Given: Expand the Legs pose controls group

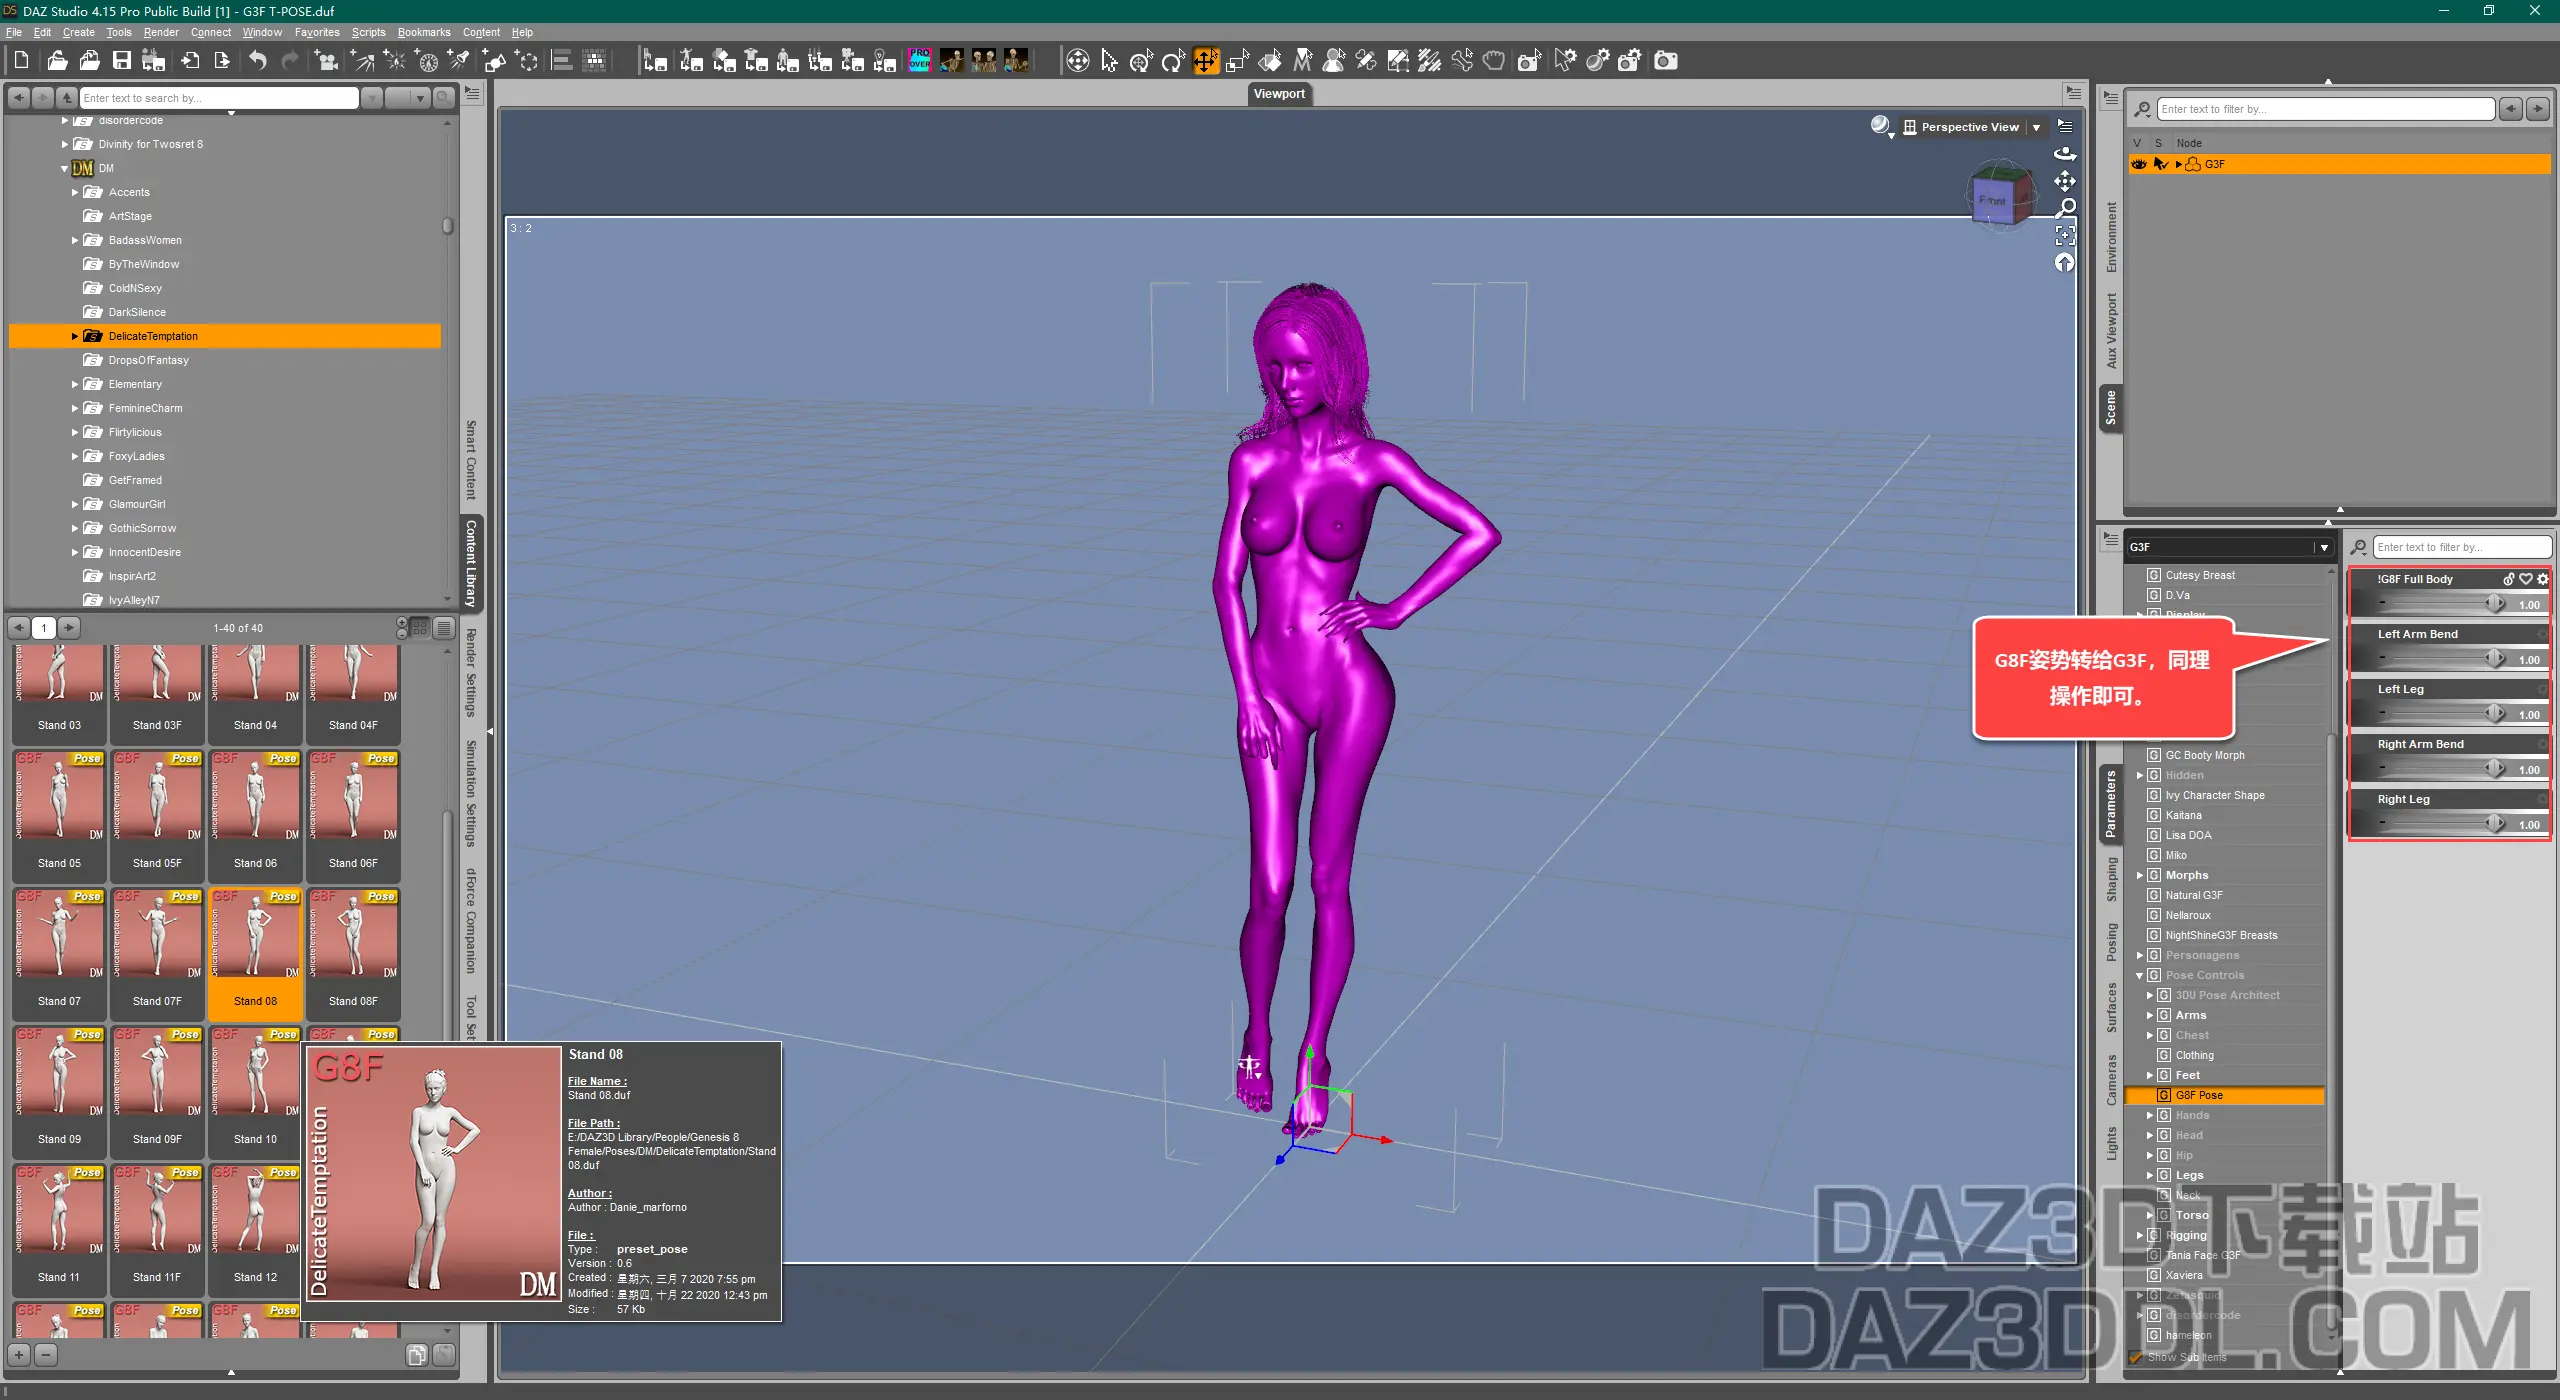Looking at the screenshot, I should coord(2150,1175).
